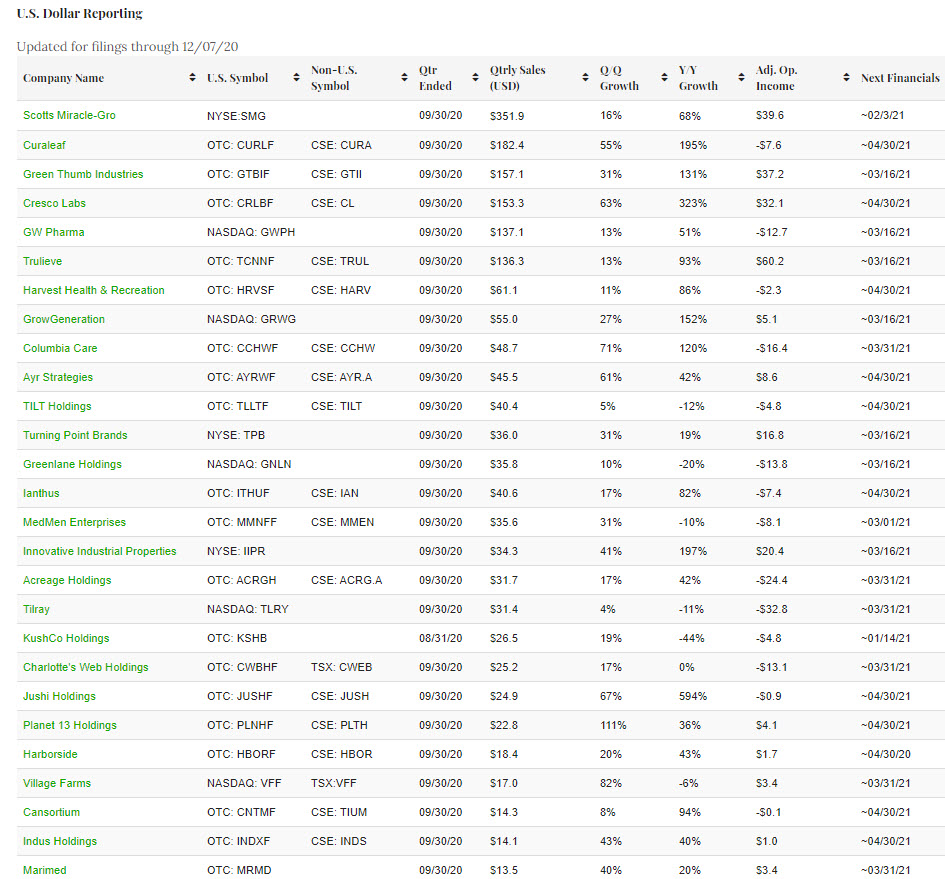The image size is (945, 879).
Task: Sort by Q/Q Growth using arrow icon
Action: tap(664, 78)
